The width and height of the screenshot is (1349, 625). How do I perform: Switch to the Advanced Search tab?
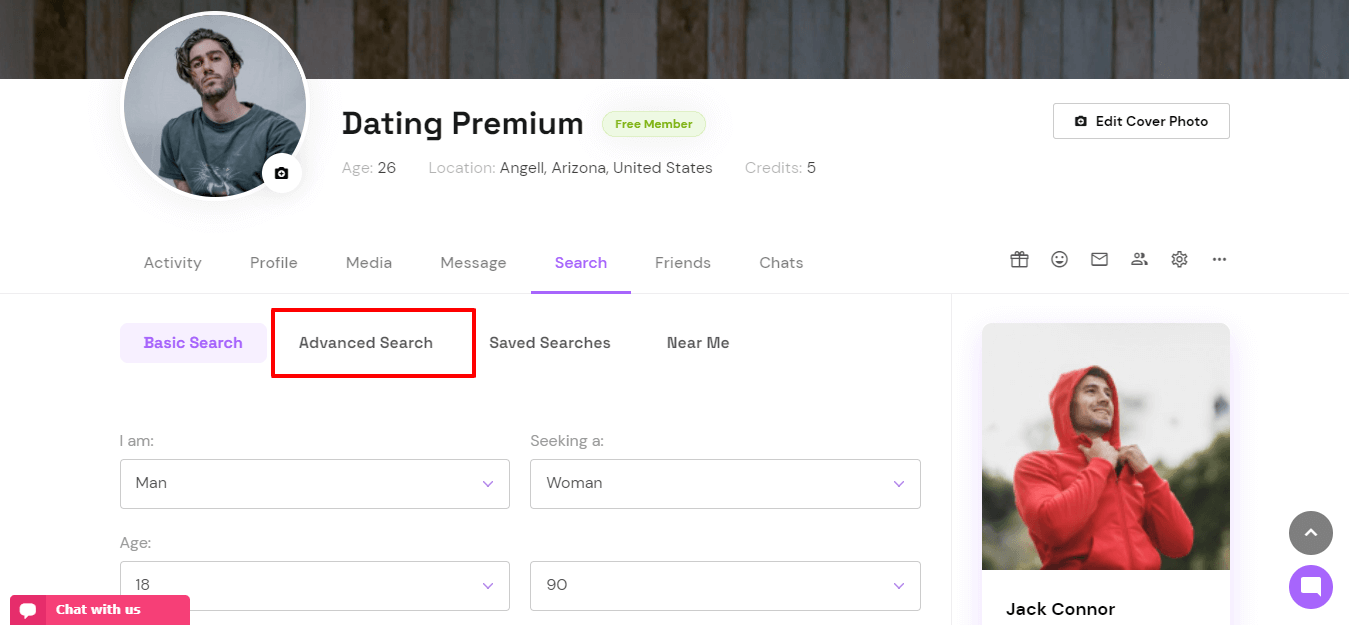[x=366, y=343]
